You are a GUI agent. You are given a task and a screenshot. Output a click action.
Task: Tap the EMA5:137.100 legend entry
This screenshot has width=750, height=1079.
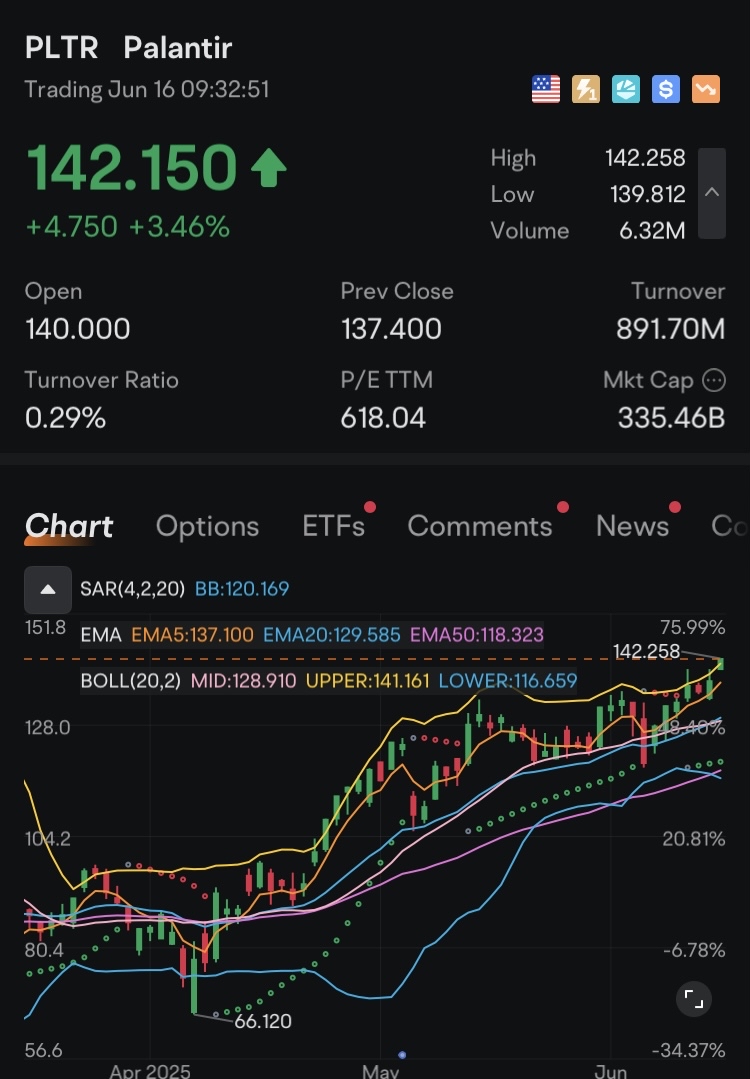point(192,634)
